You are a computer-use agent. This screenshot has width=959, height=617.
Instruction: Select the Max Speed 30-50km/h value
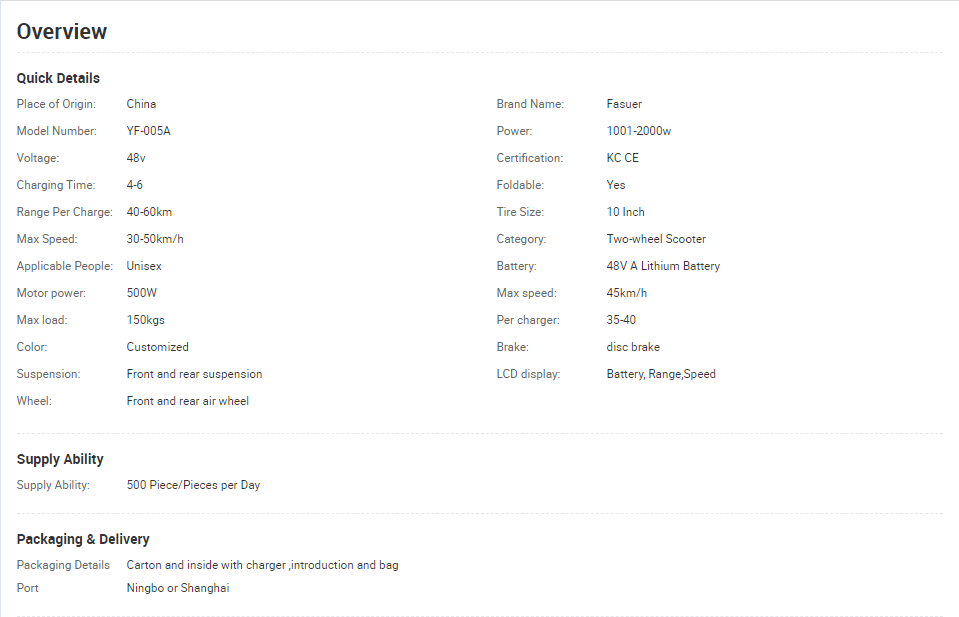pyautogui.click(x=155, y=239)
